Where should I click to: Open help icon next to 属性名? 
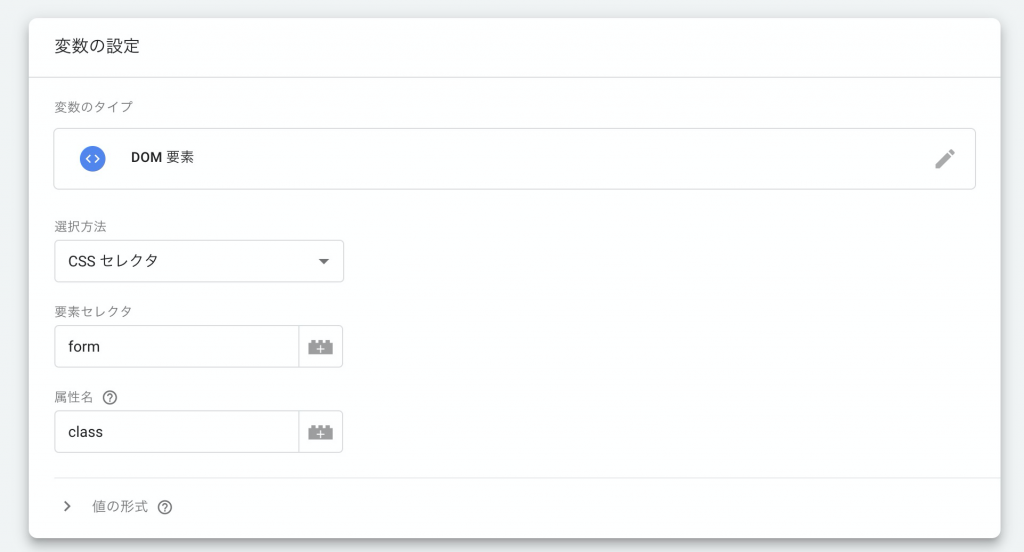tap(110, 397)
